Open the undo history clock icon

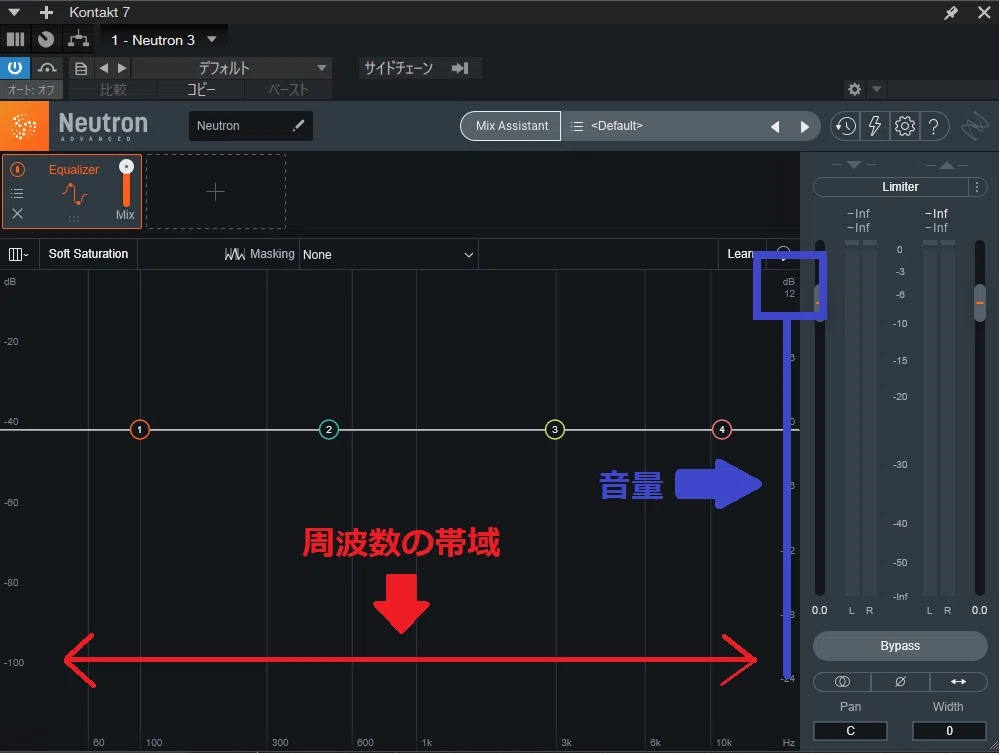pos(846,126)
